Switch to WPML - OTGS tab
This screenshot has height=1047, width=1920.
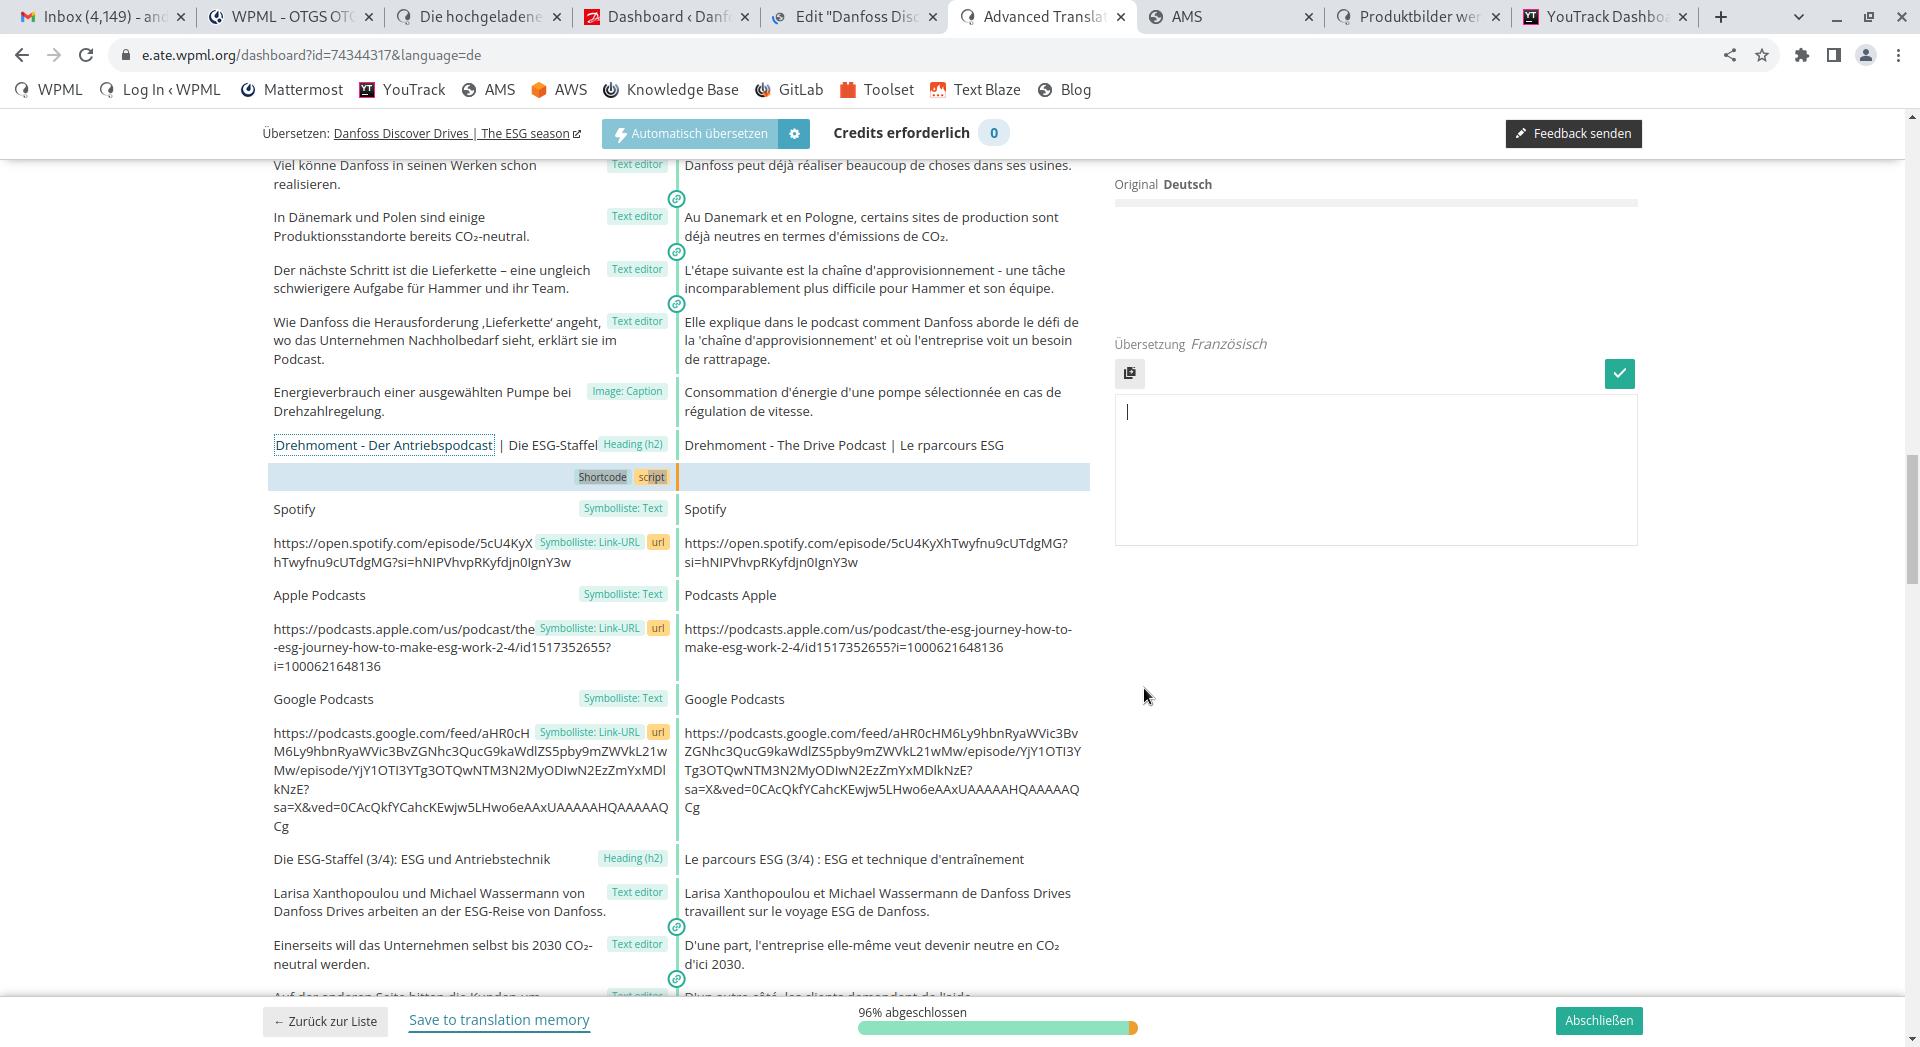tap(290, 17)
